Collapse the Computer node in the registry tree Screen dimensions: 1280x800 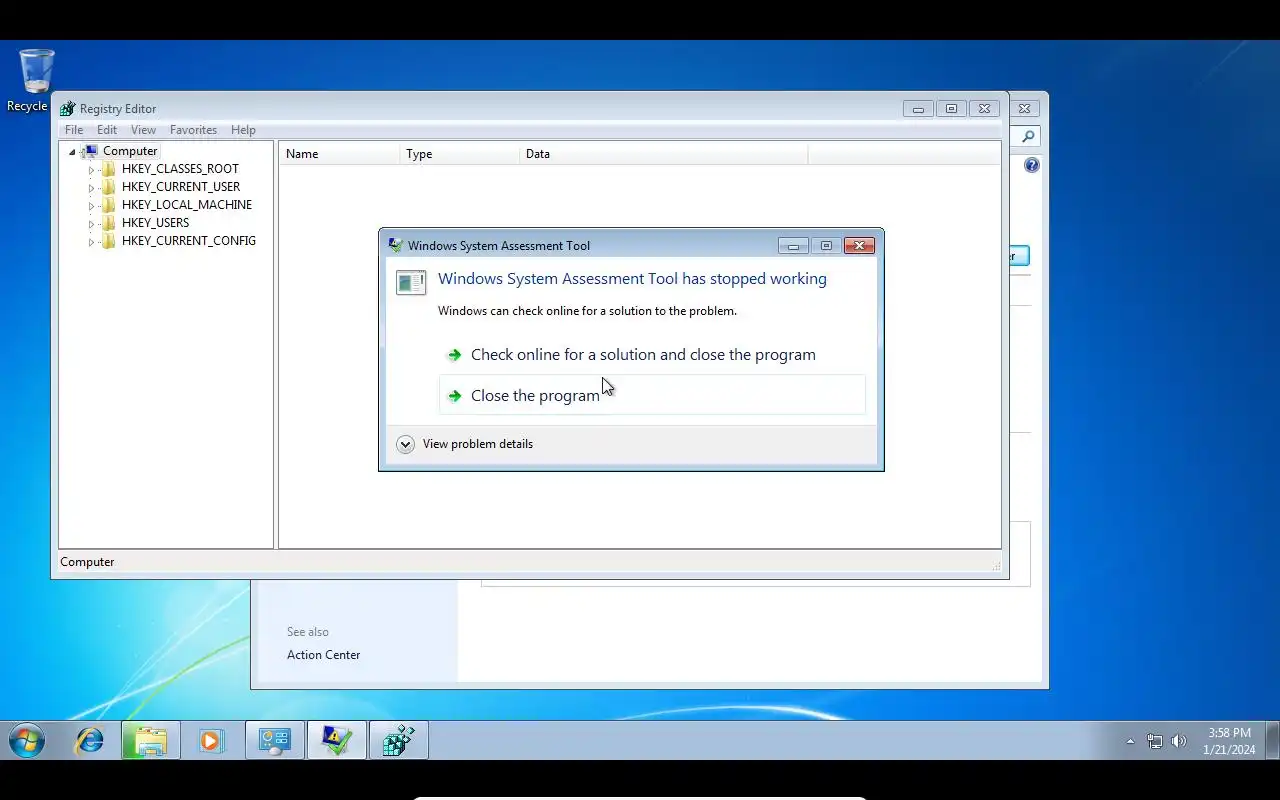coord(72,152)
